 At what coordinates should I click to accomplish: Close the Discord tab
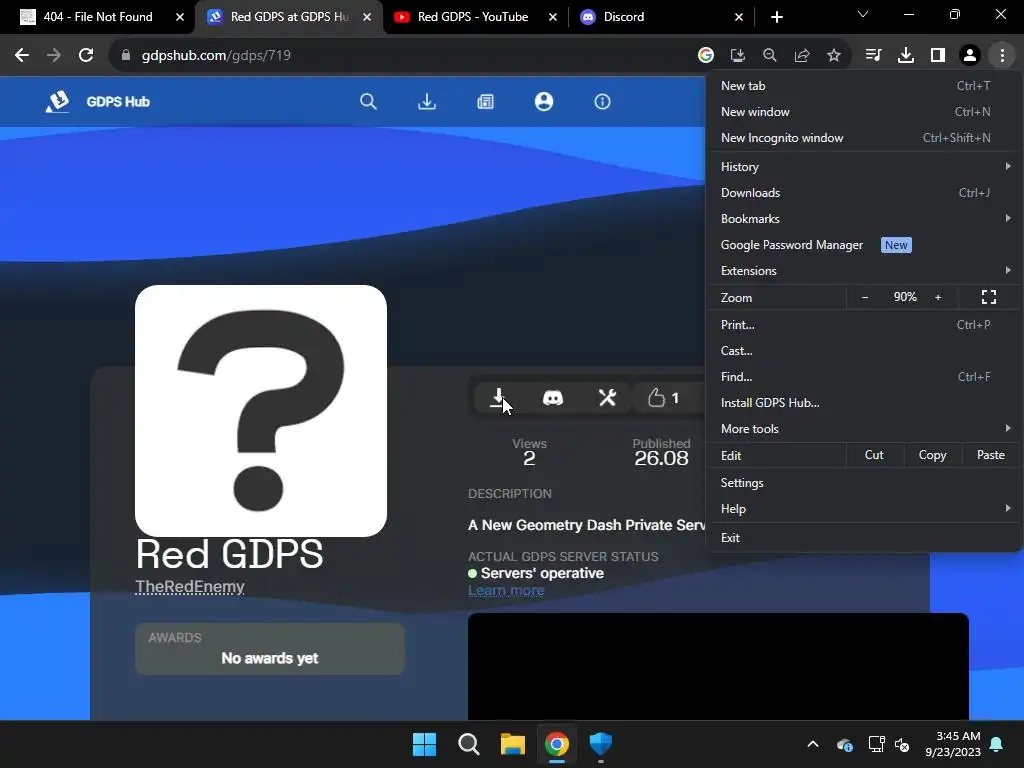pos(739,17)
